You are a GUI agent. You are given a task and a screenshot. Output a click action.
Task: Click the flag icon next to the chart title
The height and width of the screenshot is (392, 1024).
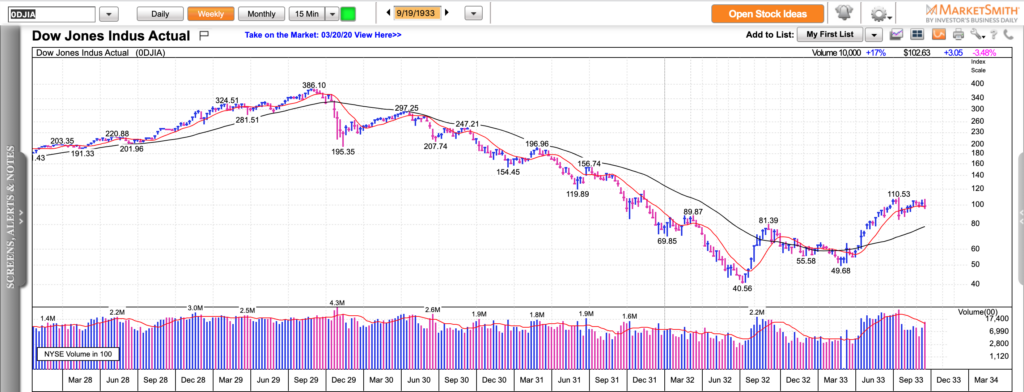pyautogui.click(x=203, y=35)
